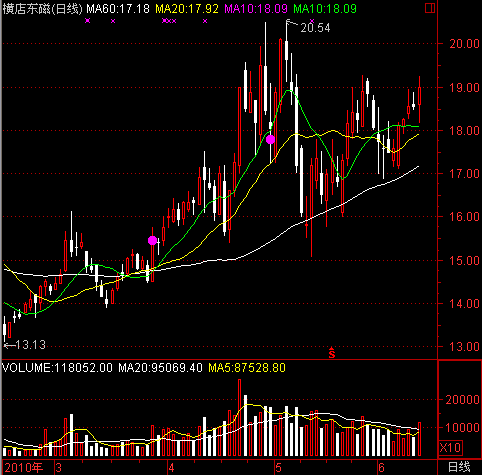
Task: Click the magenta MA10:18.09 label
Action: click(x=256, y=9)
